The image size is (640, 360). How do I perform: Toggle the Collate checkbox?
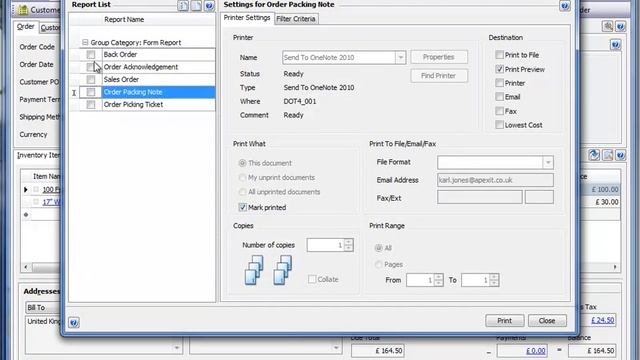coord(312,279)
